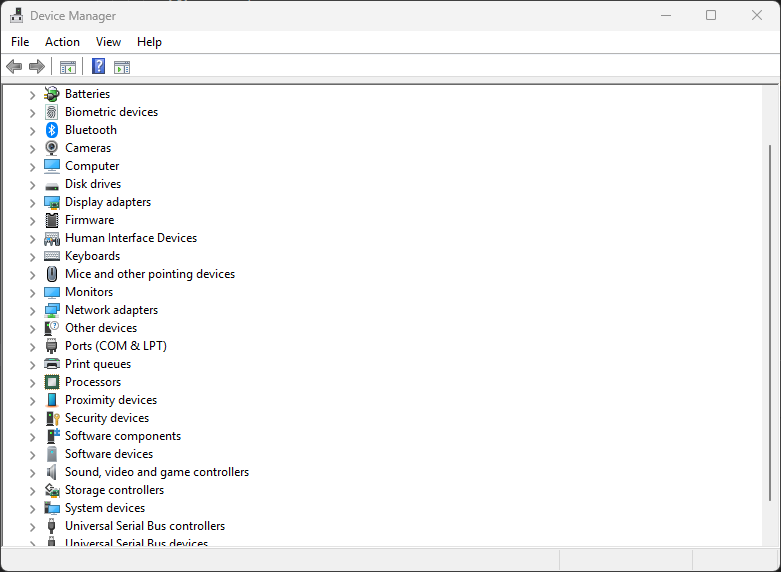Expand the Batteries node chevron
This screenshot has width=781, height=572.
coord(32,95)
